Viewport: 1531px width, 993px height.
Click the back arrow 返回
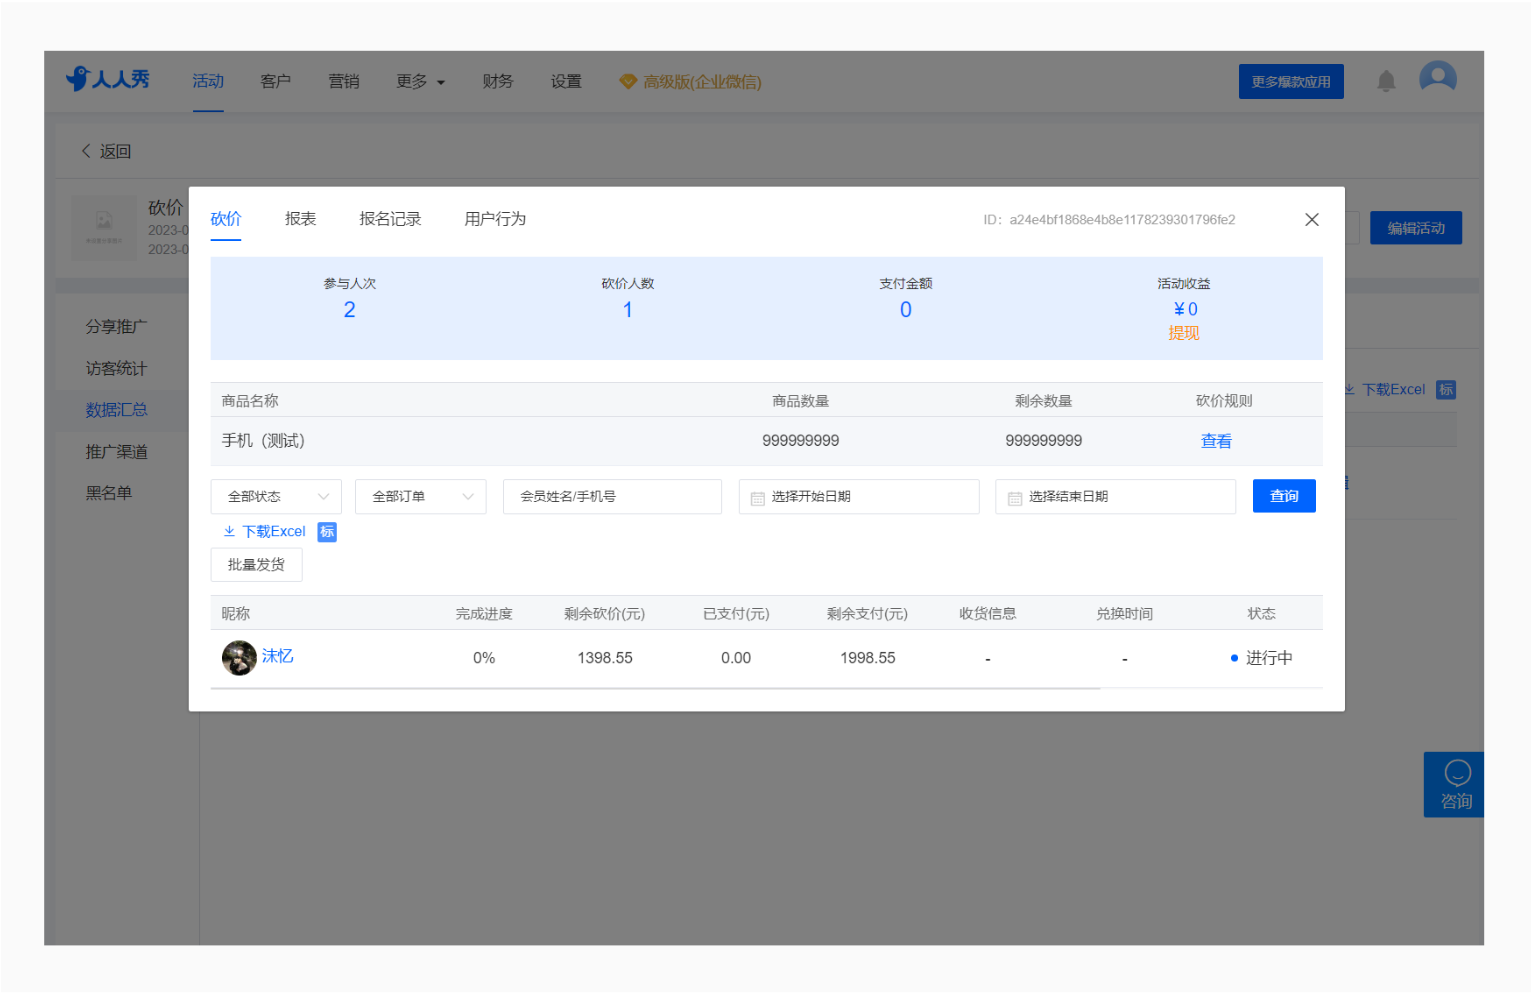[106, 151]
